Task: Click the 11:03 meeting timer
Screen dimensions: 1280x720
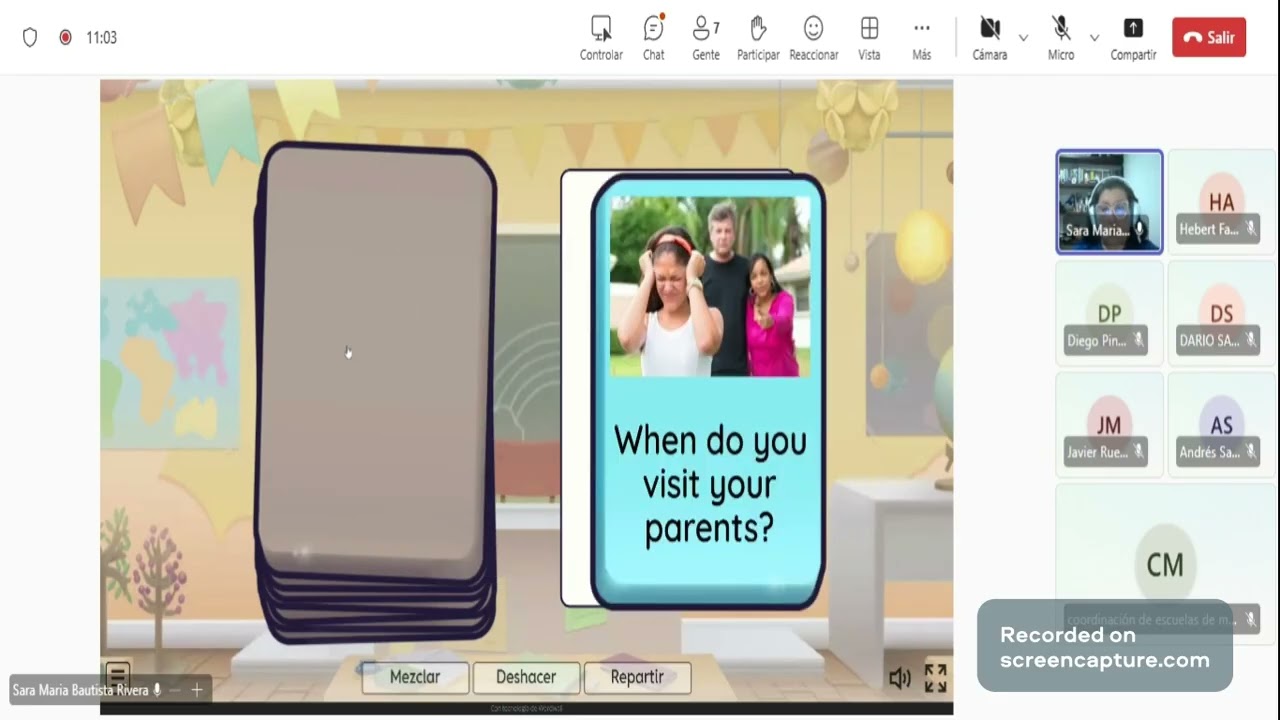Action: pos(101,37)
